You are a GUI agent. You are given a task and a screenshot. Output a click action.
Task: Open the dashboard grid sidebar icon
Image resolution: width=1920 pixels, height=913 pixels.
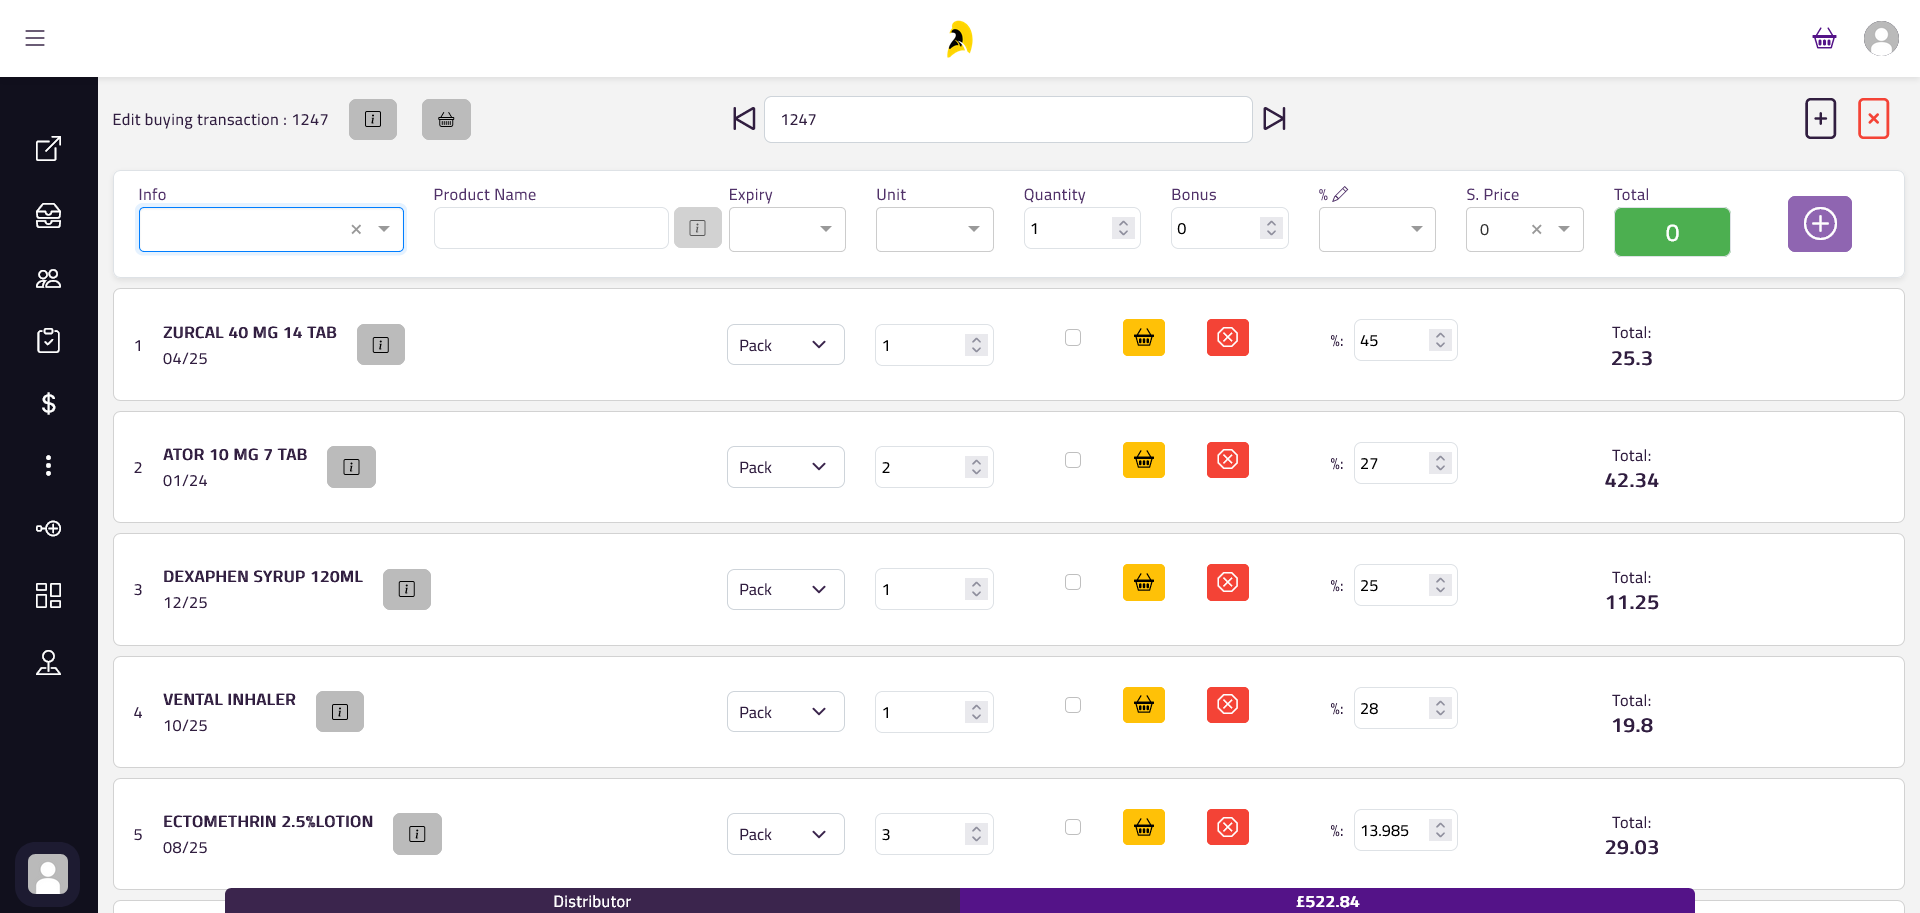48,596
